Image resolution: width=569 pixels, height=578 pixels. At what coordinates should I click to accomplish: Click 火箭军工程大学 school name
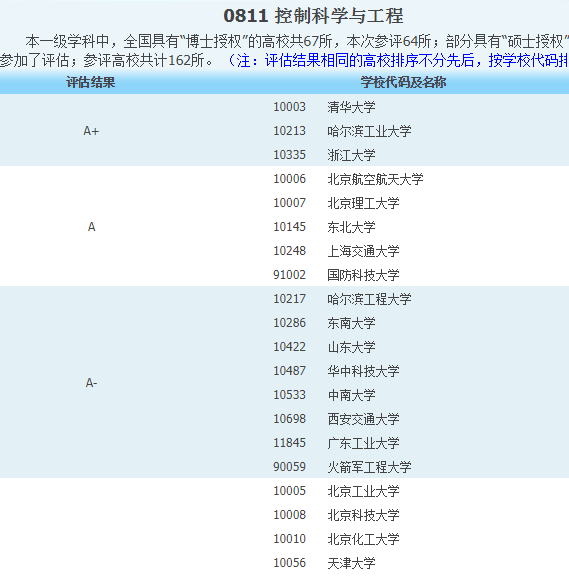(369, 467)
